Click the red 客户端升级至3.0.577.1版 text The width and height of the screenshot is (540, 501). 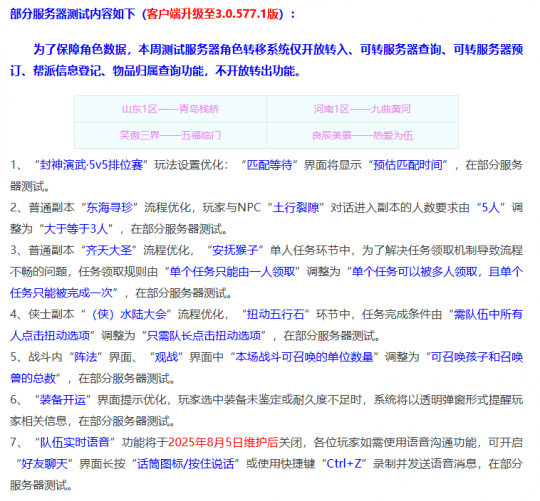[213, 14]
